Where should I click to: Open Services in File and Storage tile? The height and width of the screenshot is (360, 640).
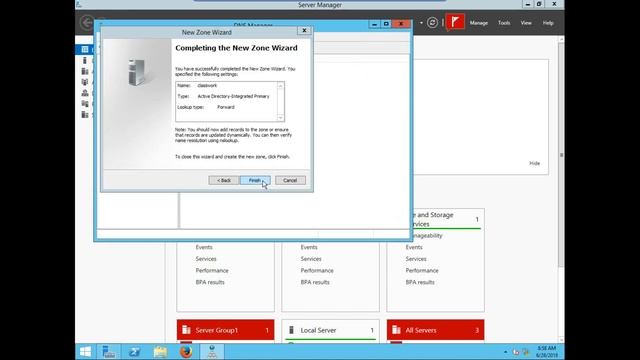pos(416,259)
